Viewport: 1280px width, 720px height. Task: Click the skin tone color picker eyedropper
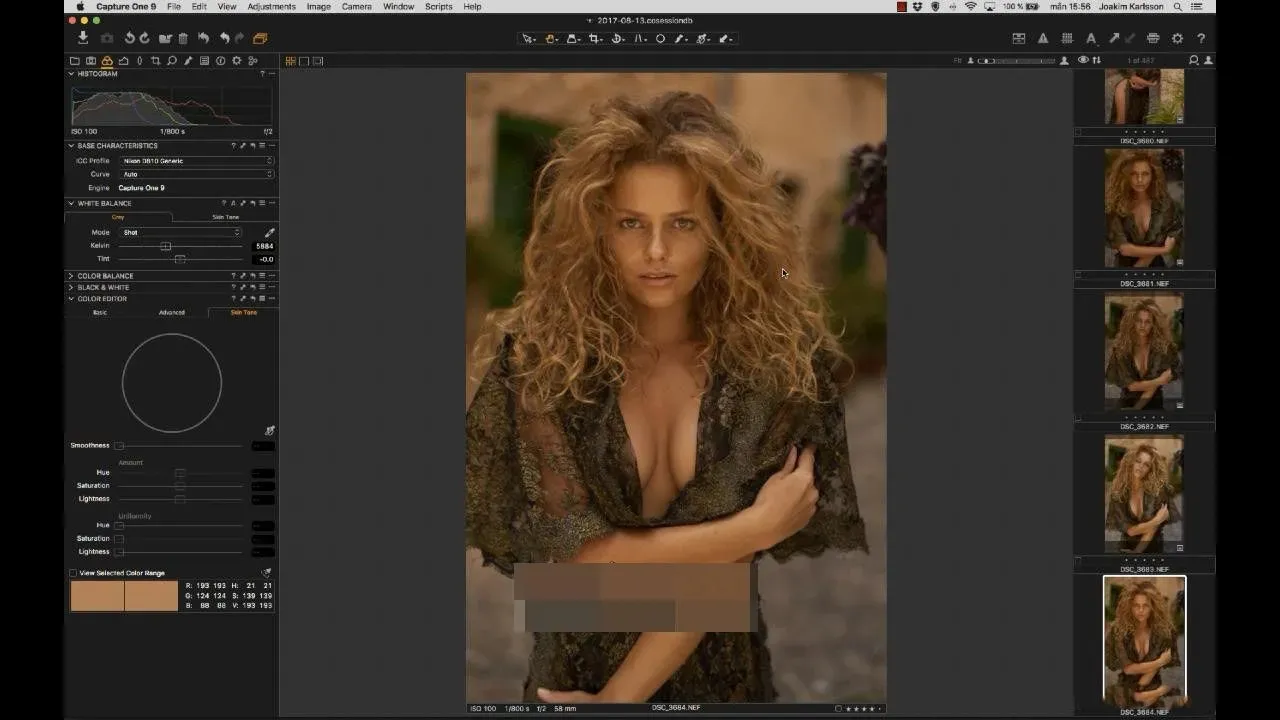269,430
